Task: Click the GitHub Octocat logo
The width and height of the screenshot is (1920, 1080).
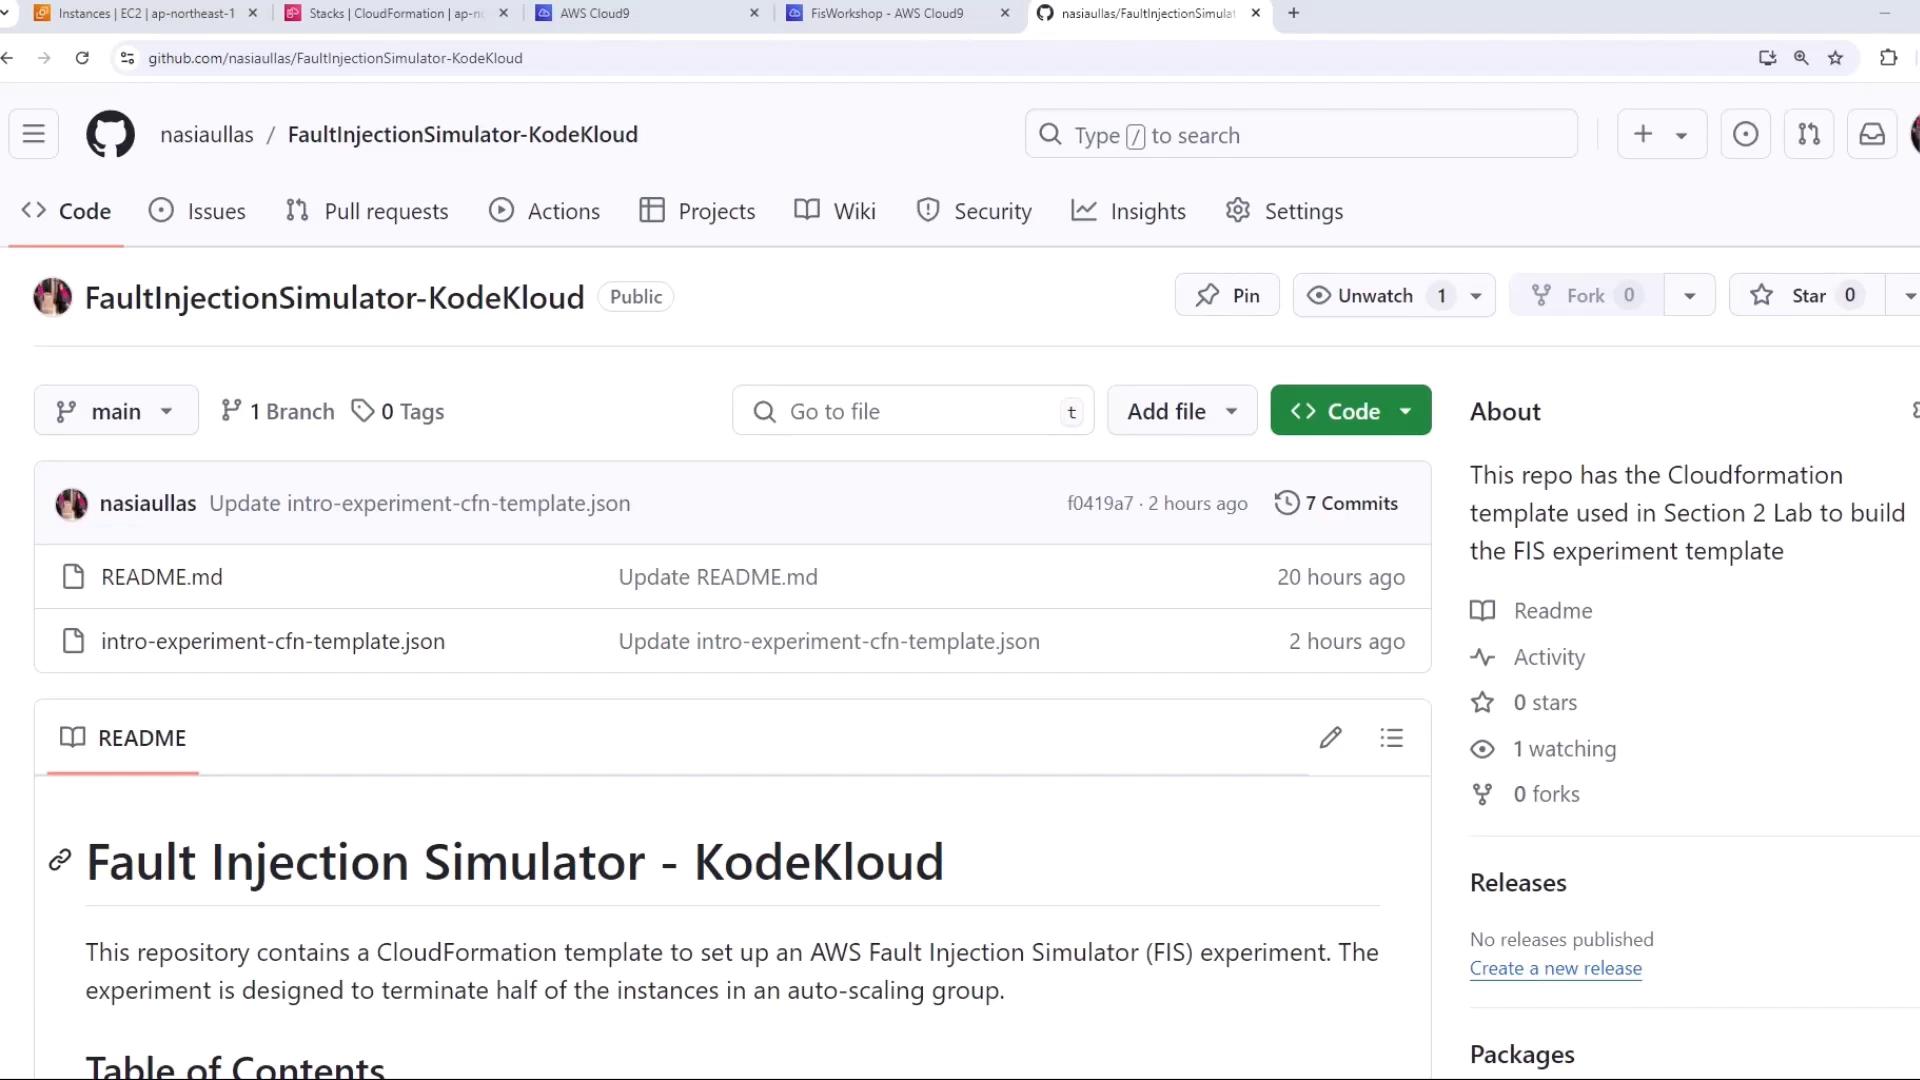Action: tap(110, 134)
